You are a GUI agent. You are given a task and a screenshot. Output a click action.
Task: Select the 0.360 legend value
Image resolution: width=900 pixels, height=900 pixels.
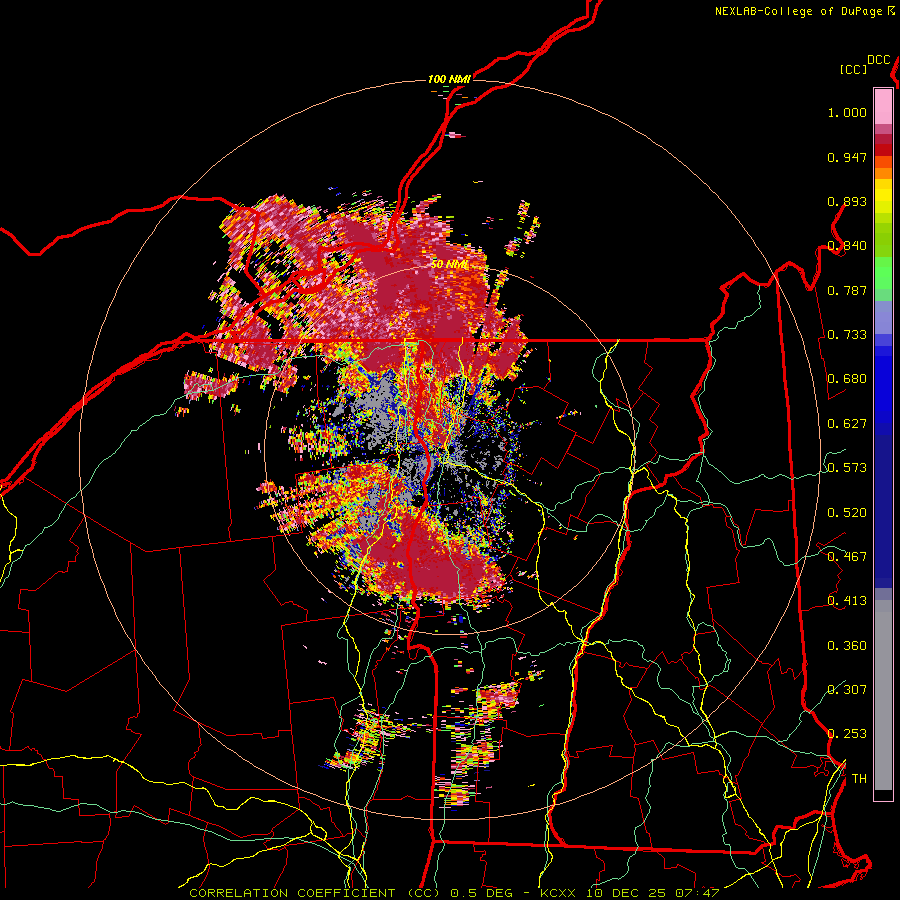click(x=847, y=646)
